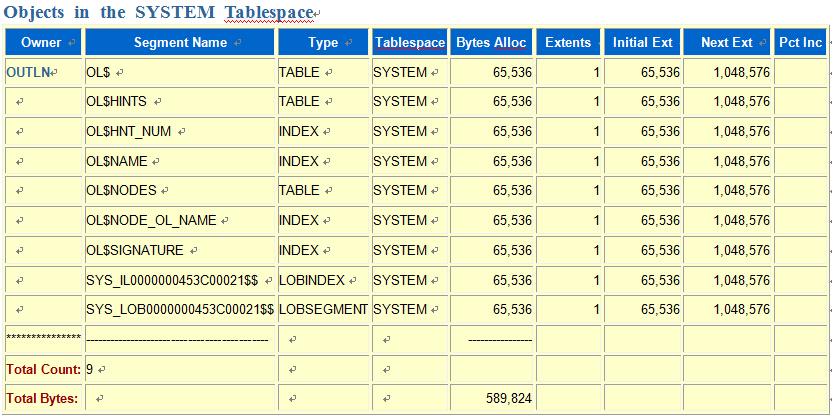Select the Type column header
This screenshot has height=417, width=832.
tap(323, 43)
